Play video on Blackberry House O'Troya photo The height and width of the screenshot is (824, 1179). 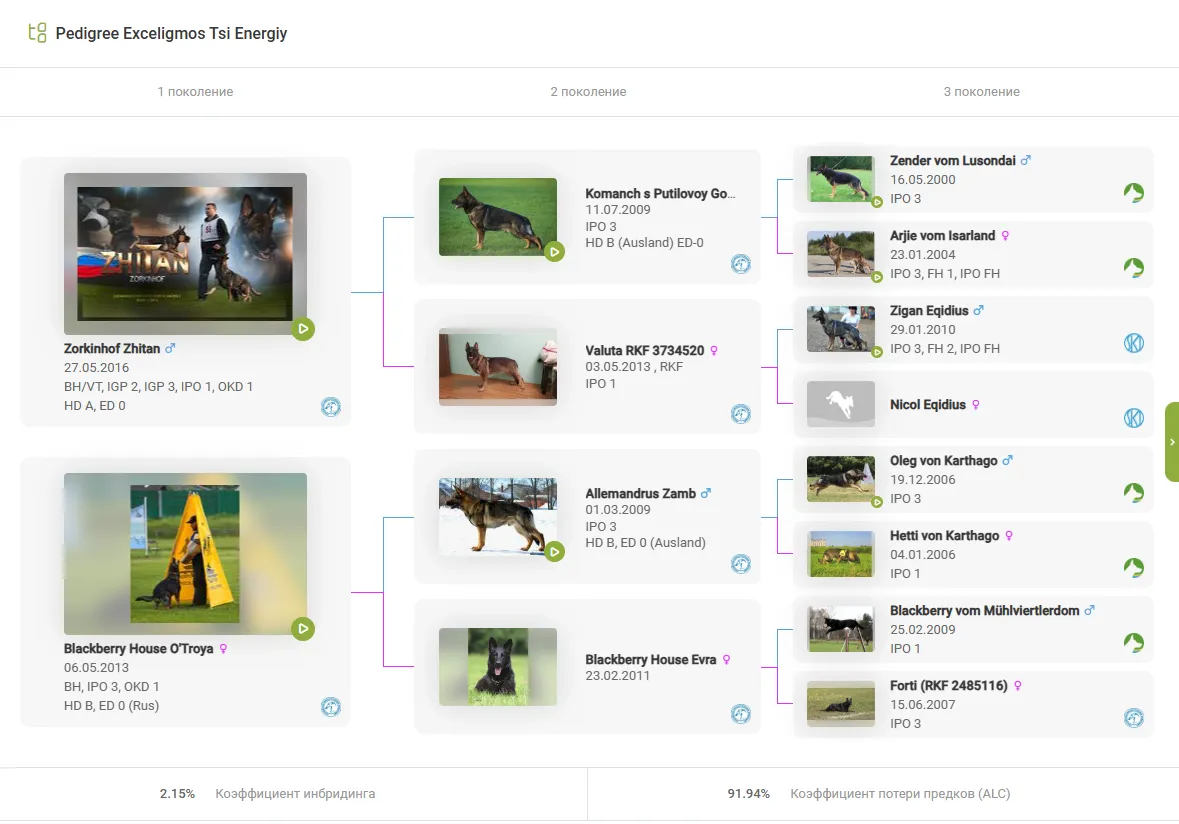[x=303, y=628]
